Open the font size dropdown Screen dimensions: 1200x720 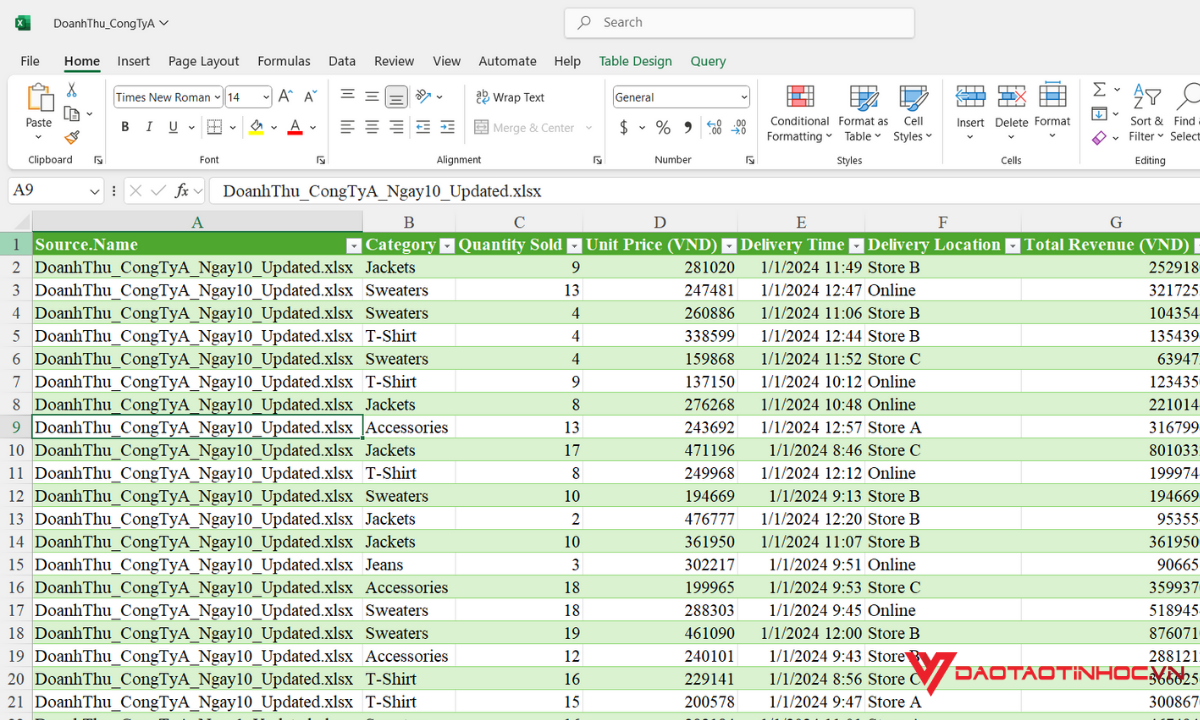click(x=266, y=97)
